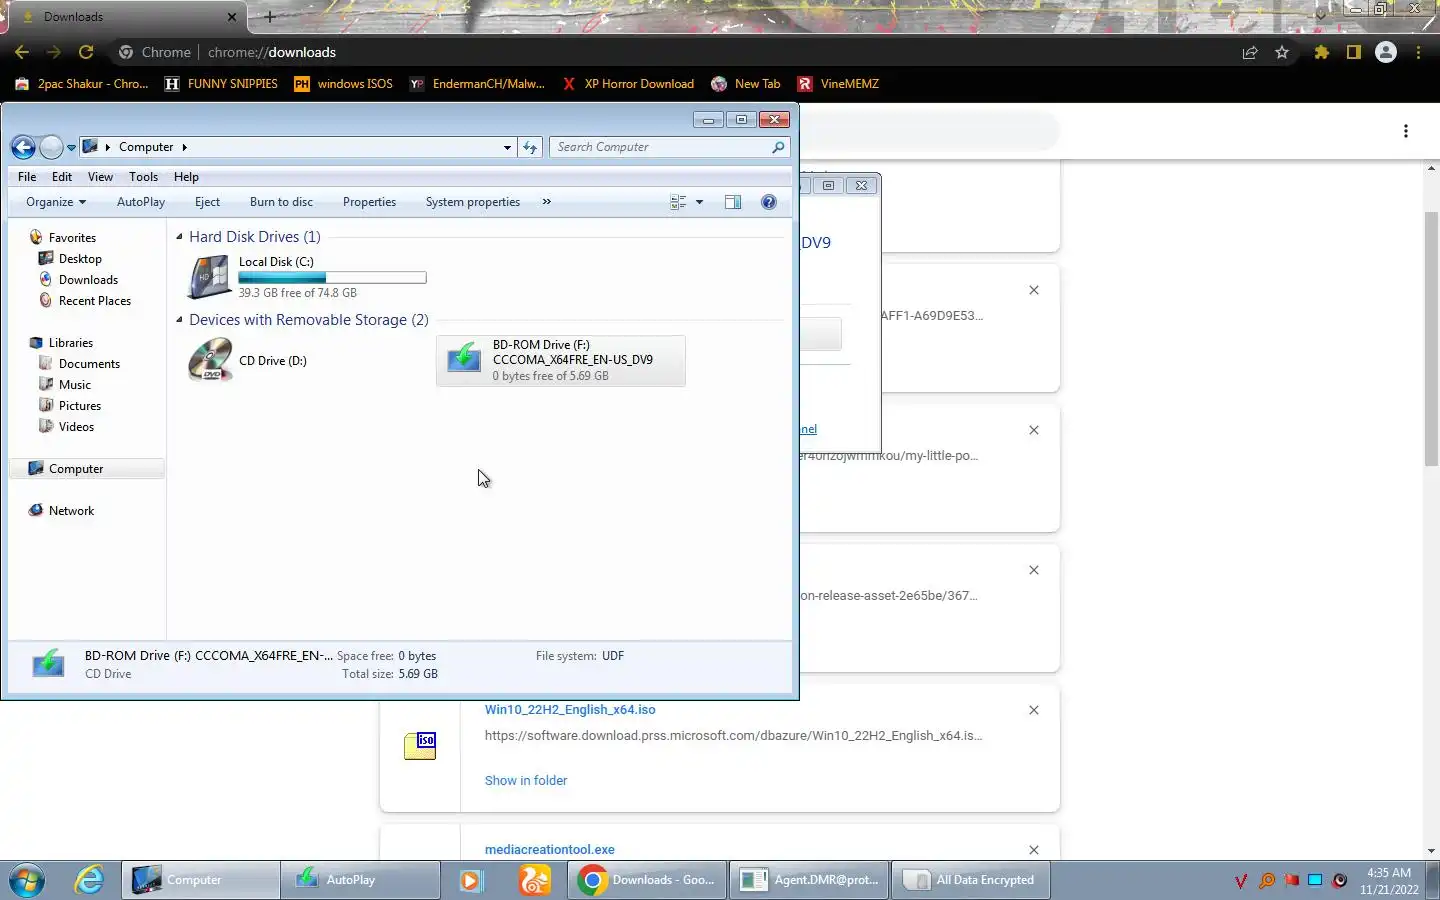Select Computer in navigation pane

click(x=76, y=469)
